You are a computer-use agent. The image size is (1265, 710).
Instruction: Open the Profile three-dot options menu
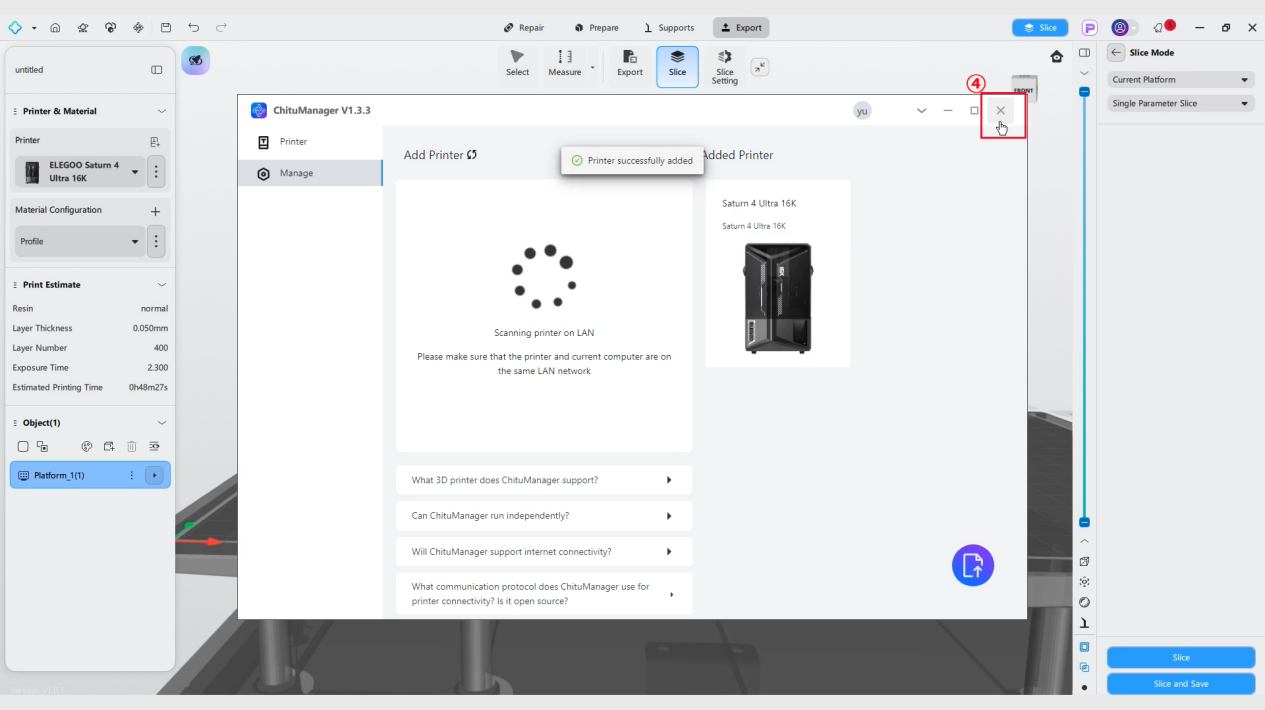tap(155, 241)
